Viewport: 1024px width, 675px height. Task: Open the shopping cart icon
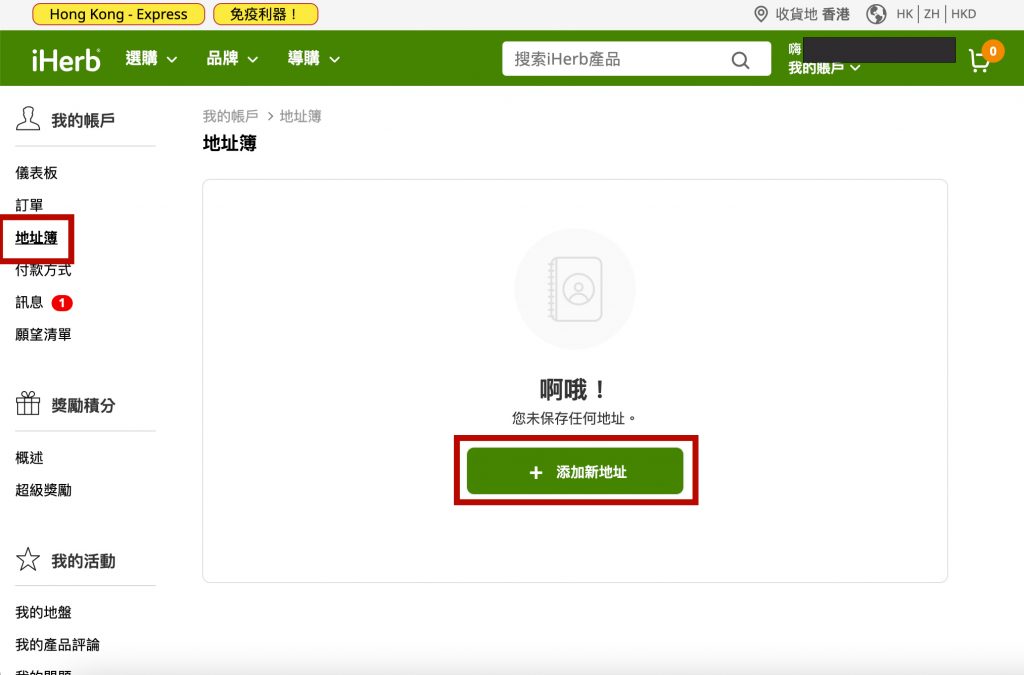pos(980,60)
